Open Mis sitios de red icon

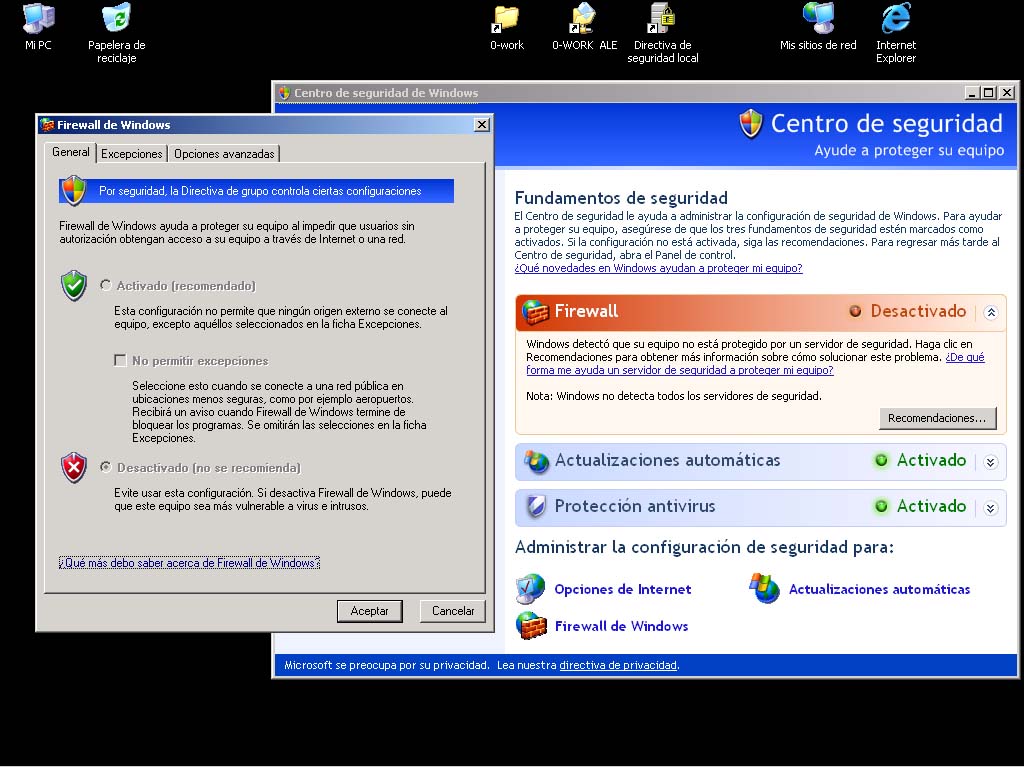818,26
